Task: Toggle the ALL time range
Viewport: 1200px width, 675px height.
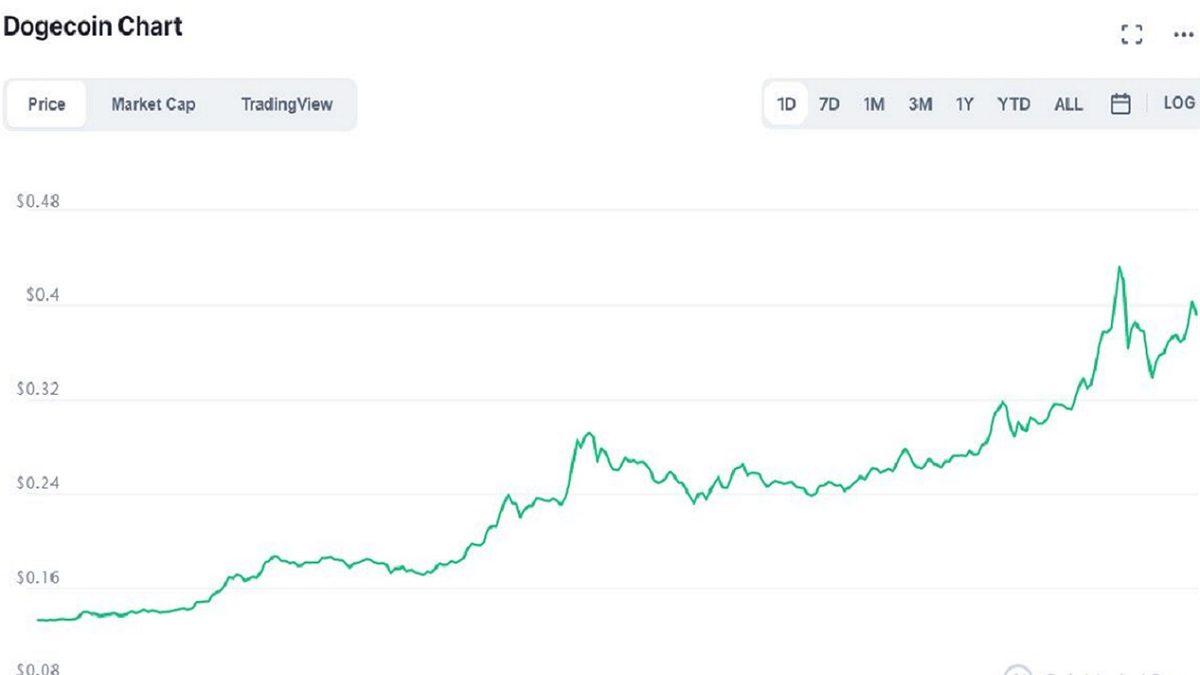Action: click(x=1068, y=103)
